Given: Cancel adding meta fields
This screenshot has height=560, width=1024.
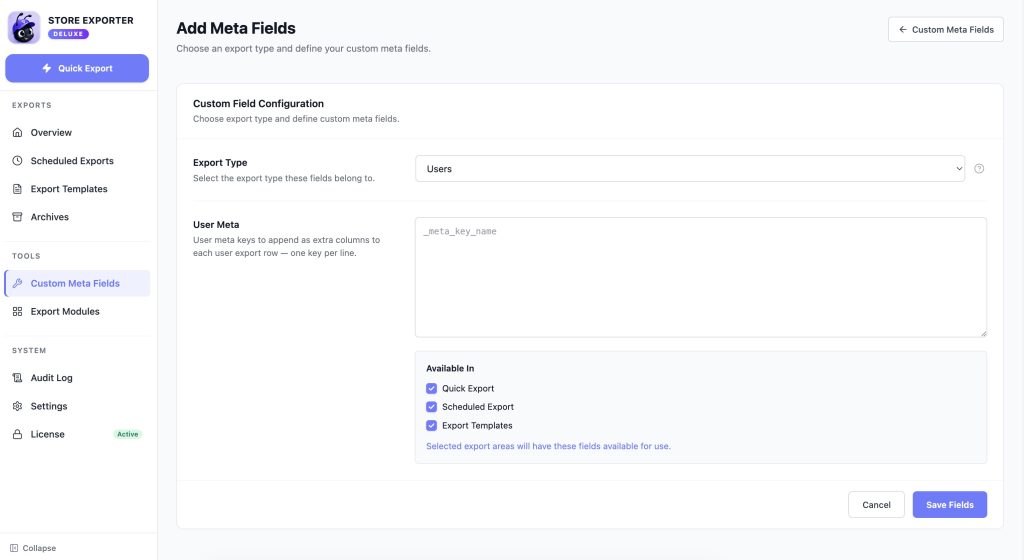Looking at the screenshot, I should [876, 505].
